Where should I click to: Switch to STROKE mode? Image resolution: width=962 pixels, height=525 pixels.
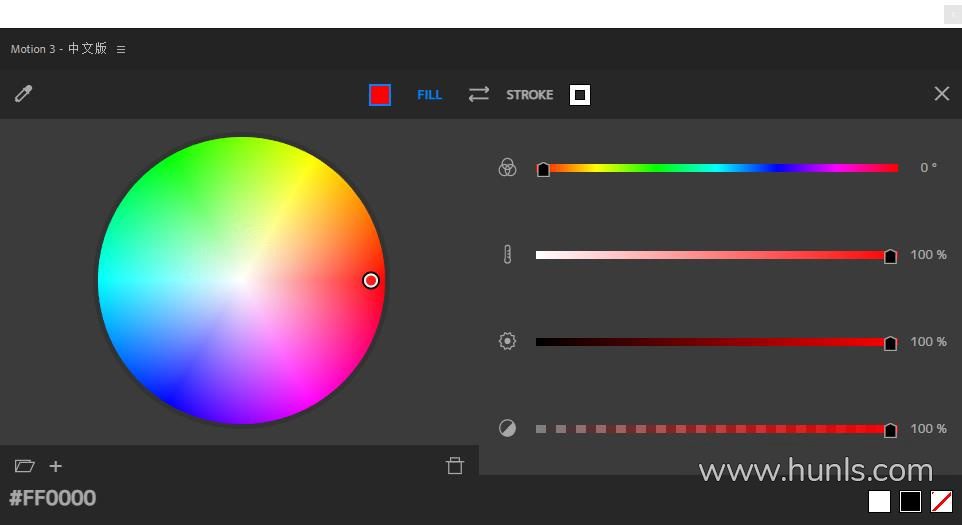coord(529,95)
